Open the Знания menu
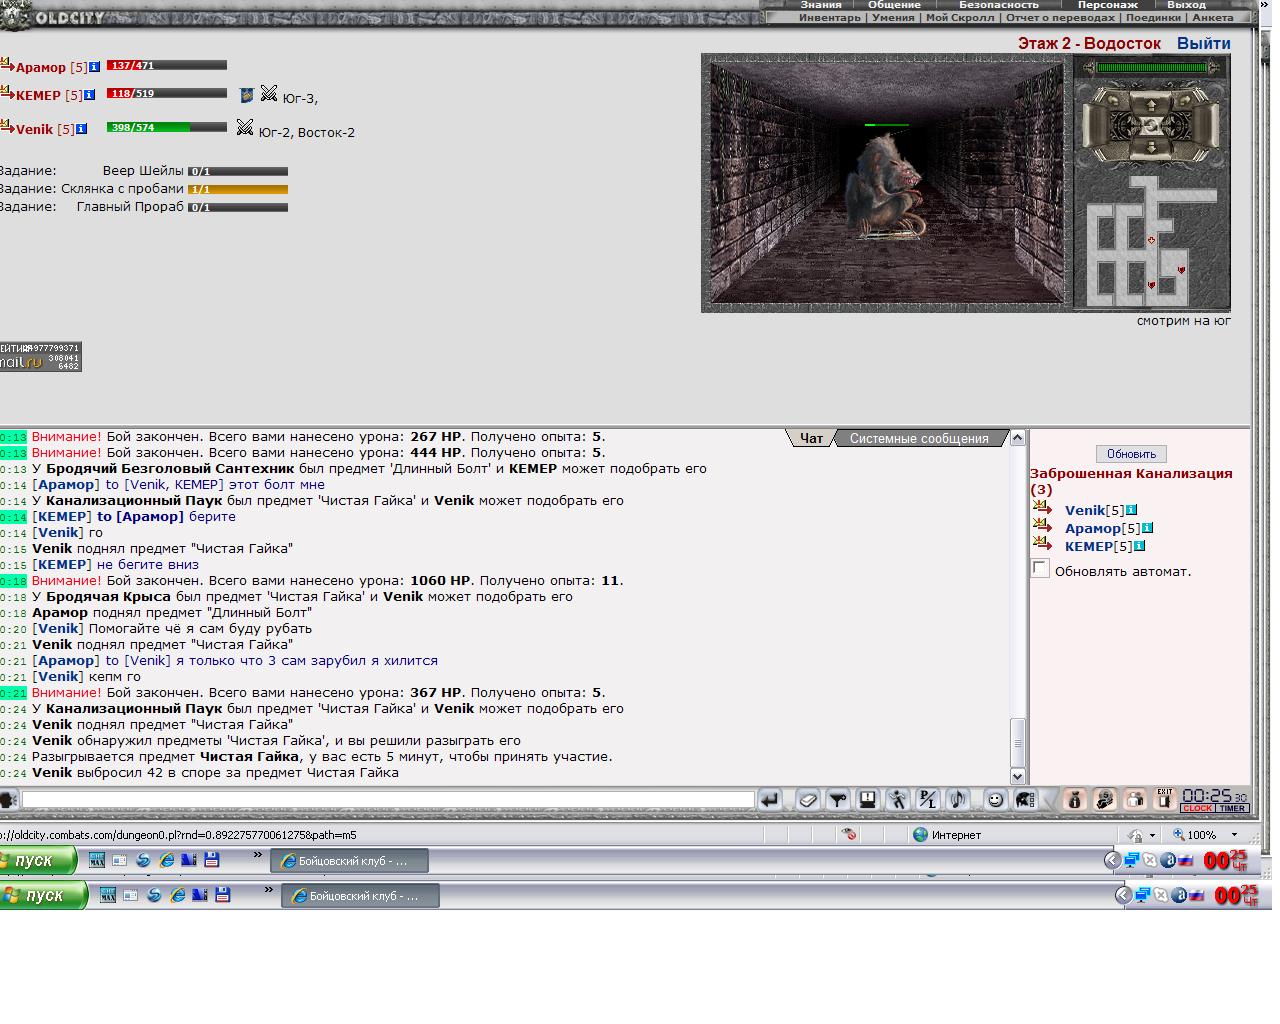1280x1024 pixels. click(821, 5)
